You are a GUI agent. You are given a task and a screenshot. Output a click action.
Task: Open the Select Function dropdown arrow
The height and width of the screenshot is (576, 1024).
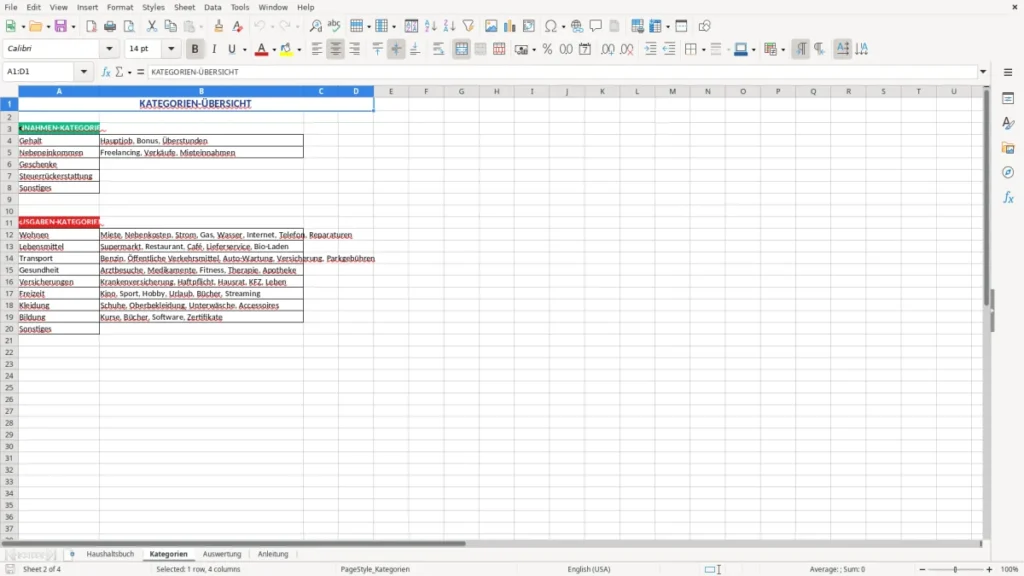pyautogui.click(x=129, y=72)
